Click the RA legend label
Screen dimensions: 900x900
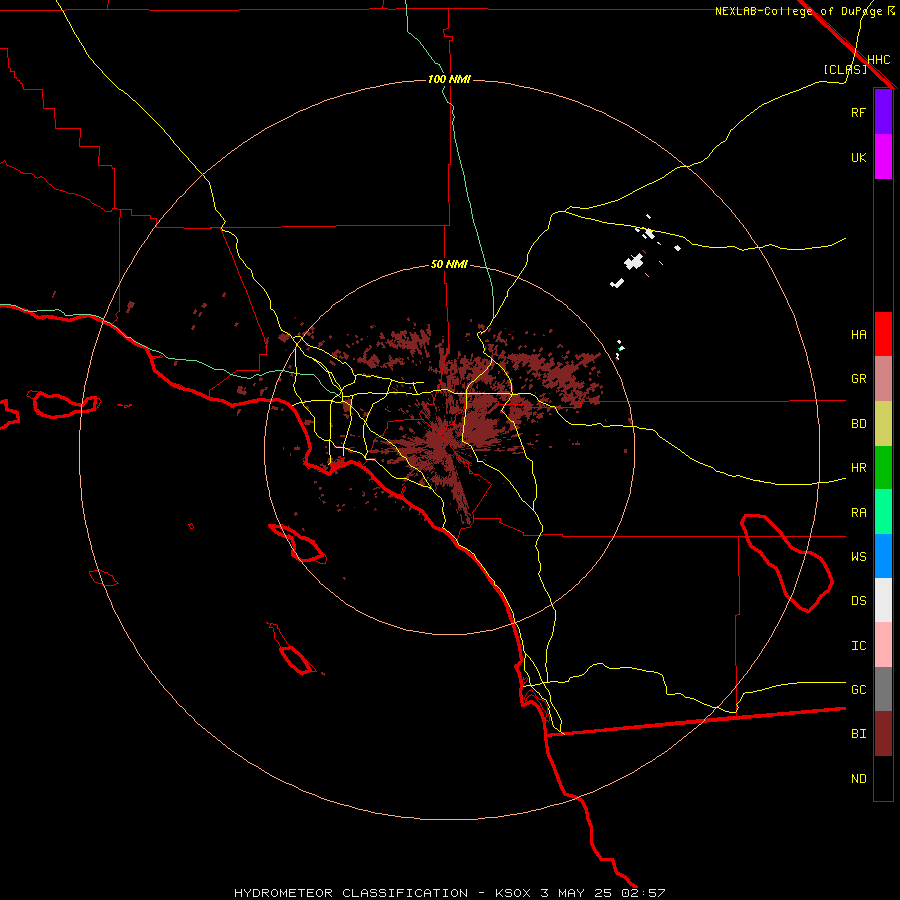click(x=858, y=513)
